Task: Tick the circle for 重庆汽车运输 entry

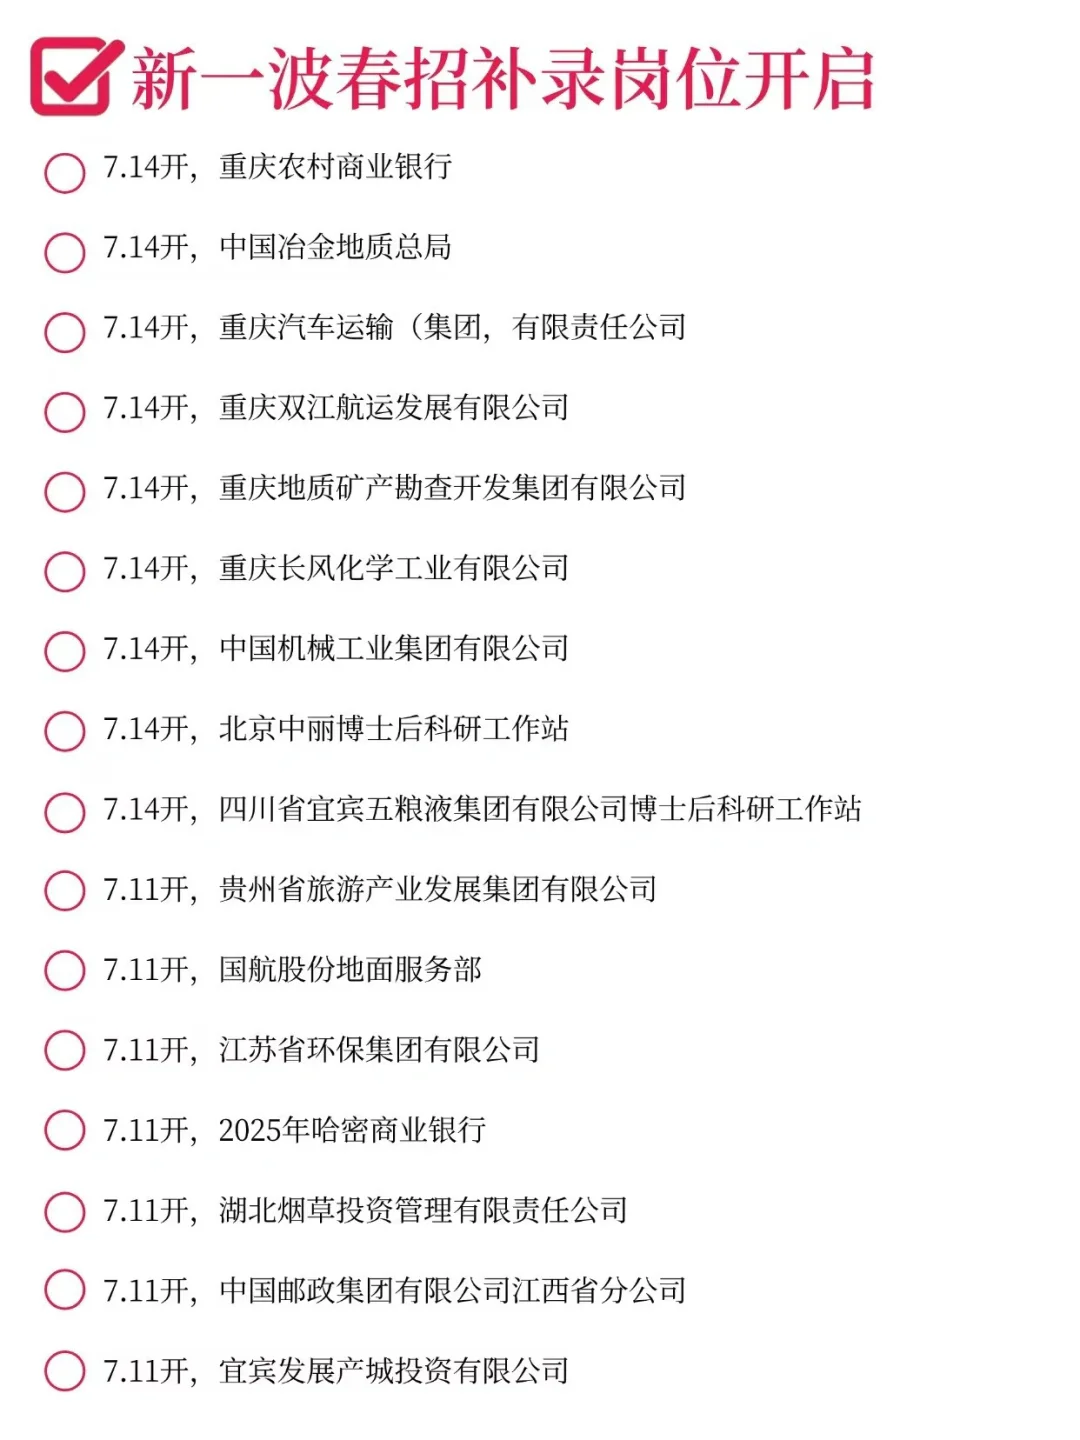Action: (x=65, y=332)
